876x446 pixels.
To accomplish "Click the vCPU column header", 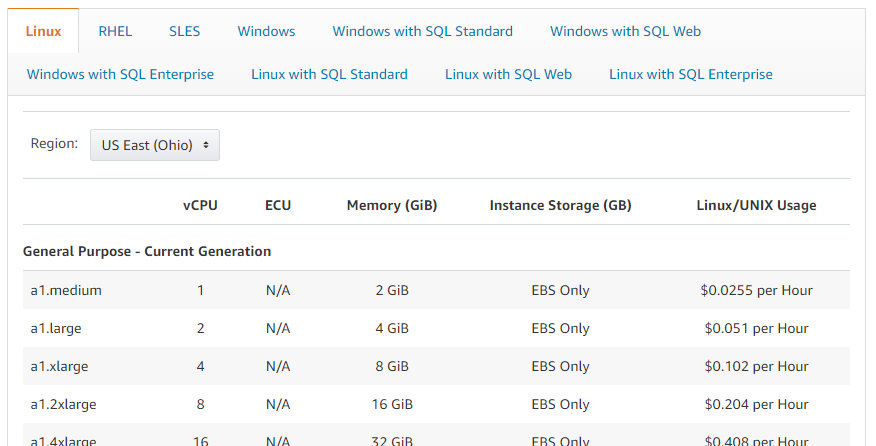I will pos(200,205).
